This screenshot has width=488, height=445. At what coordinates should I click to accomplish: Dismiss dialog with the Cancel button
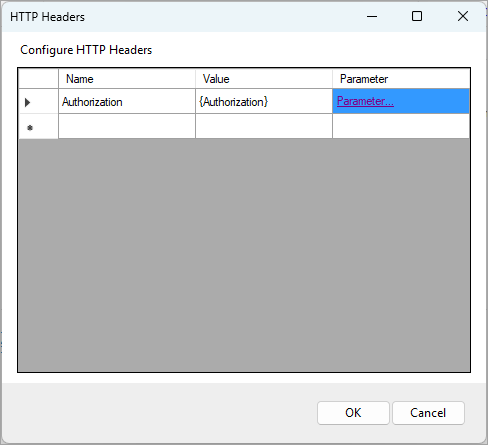click(x=428, y=413)
